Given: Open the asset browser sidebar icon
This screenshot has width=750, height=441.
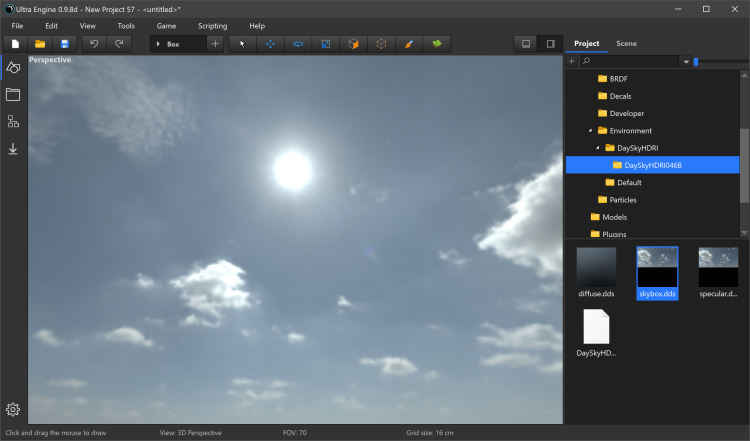Looking at the screenshot, I should (x=13, y=95).
